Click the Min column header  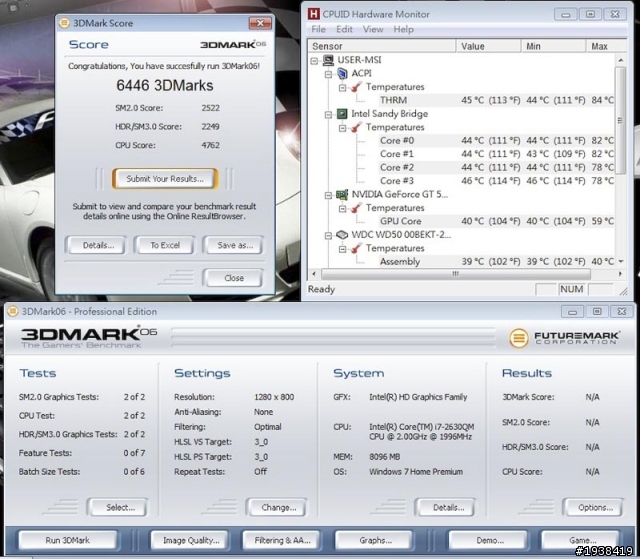(x=554, y=46)
